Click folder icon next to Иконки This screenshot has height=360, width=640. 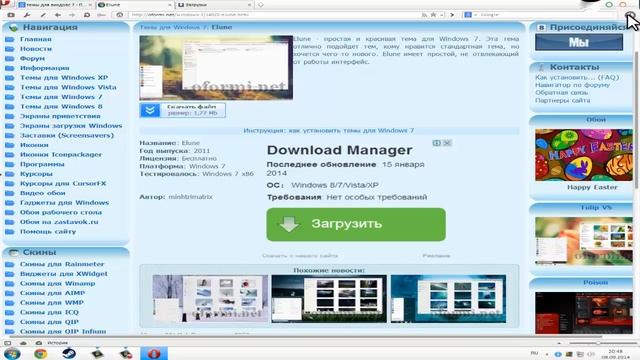coord(9,145)
